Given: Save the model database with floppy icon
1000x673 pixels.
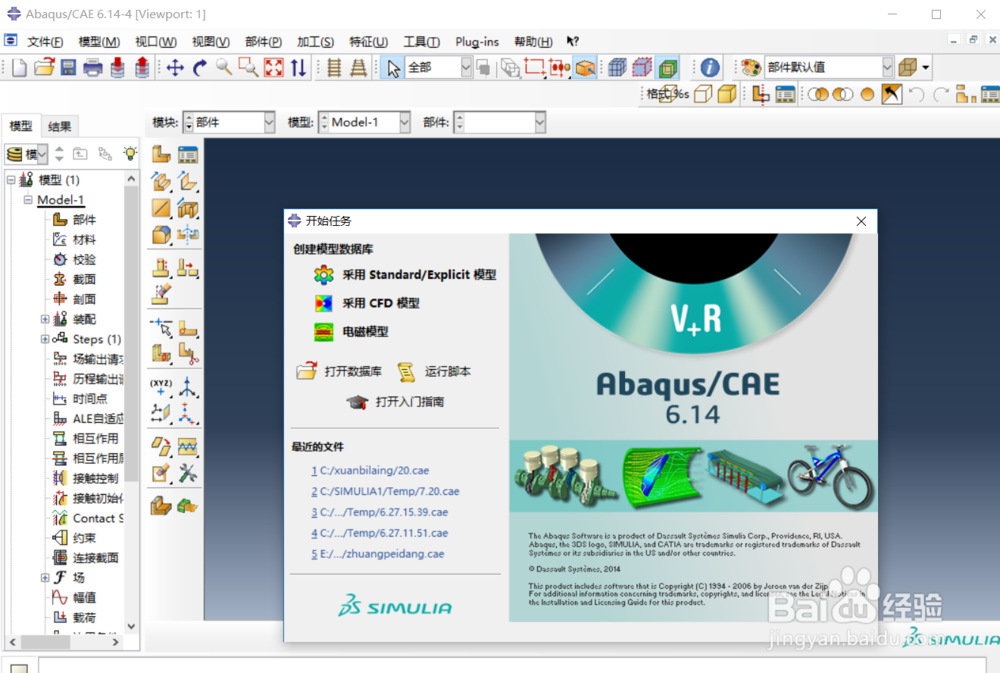Looking at the screenshot, I should click(x=68, y=67).
